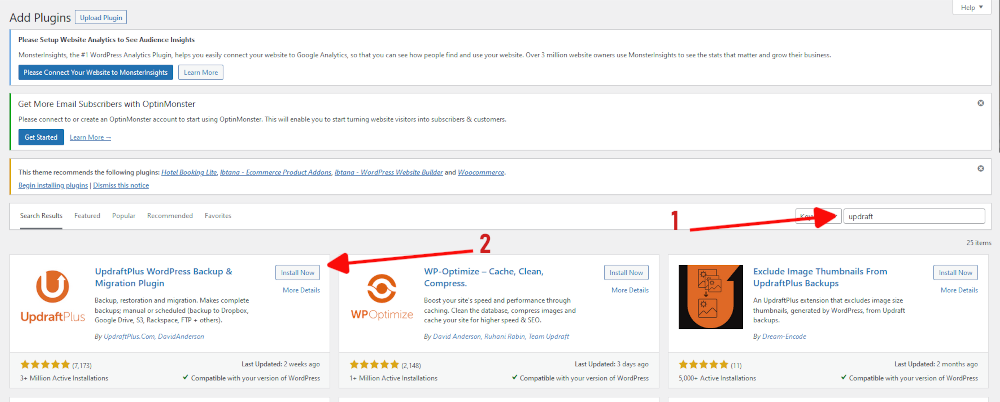This screenshot has width=1000, height=402.
Task: Dismiss the theme recommended plugins notice
Action: 980,168
